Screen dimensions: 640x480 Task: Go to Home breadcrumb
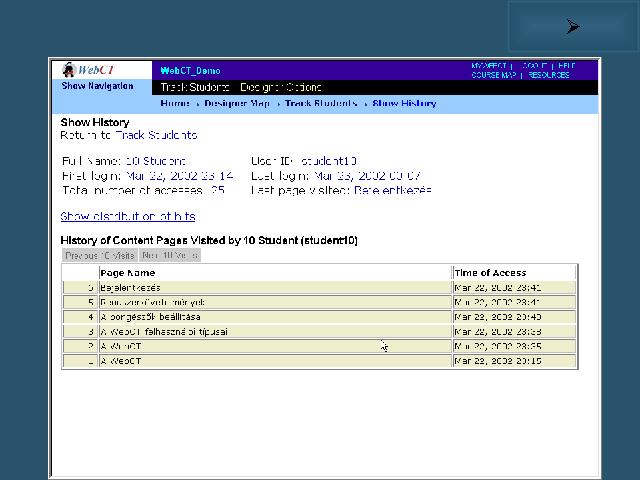click(175, 103)
